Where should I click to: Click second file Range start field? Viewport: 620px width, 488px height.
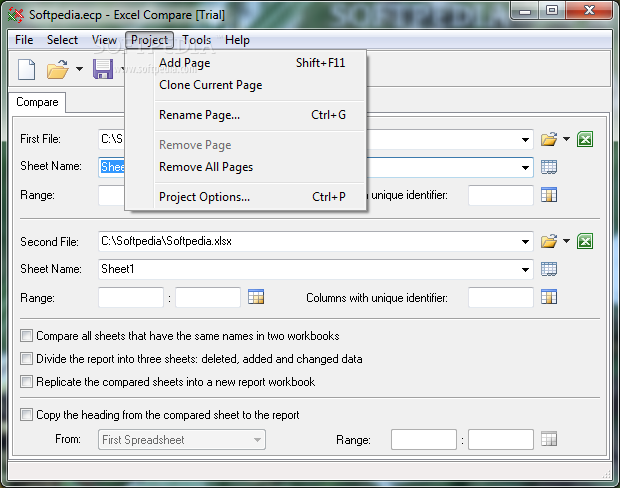pyautogui.click(x=131, y=297)
